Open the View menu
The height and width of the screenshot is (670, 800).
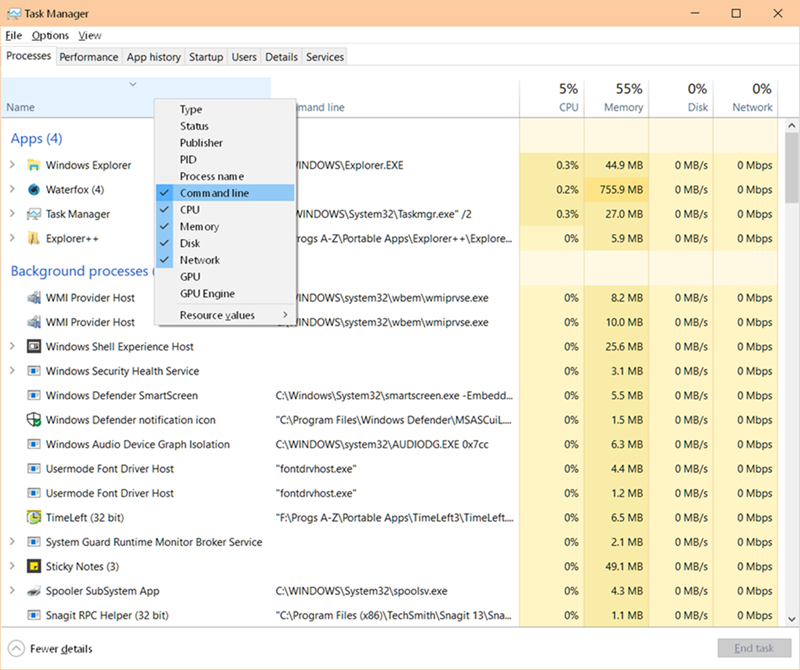coord(90,36)
